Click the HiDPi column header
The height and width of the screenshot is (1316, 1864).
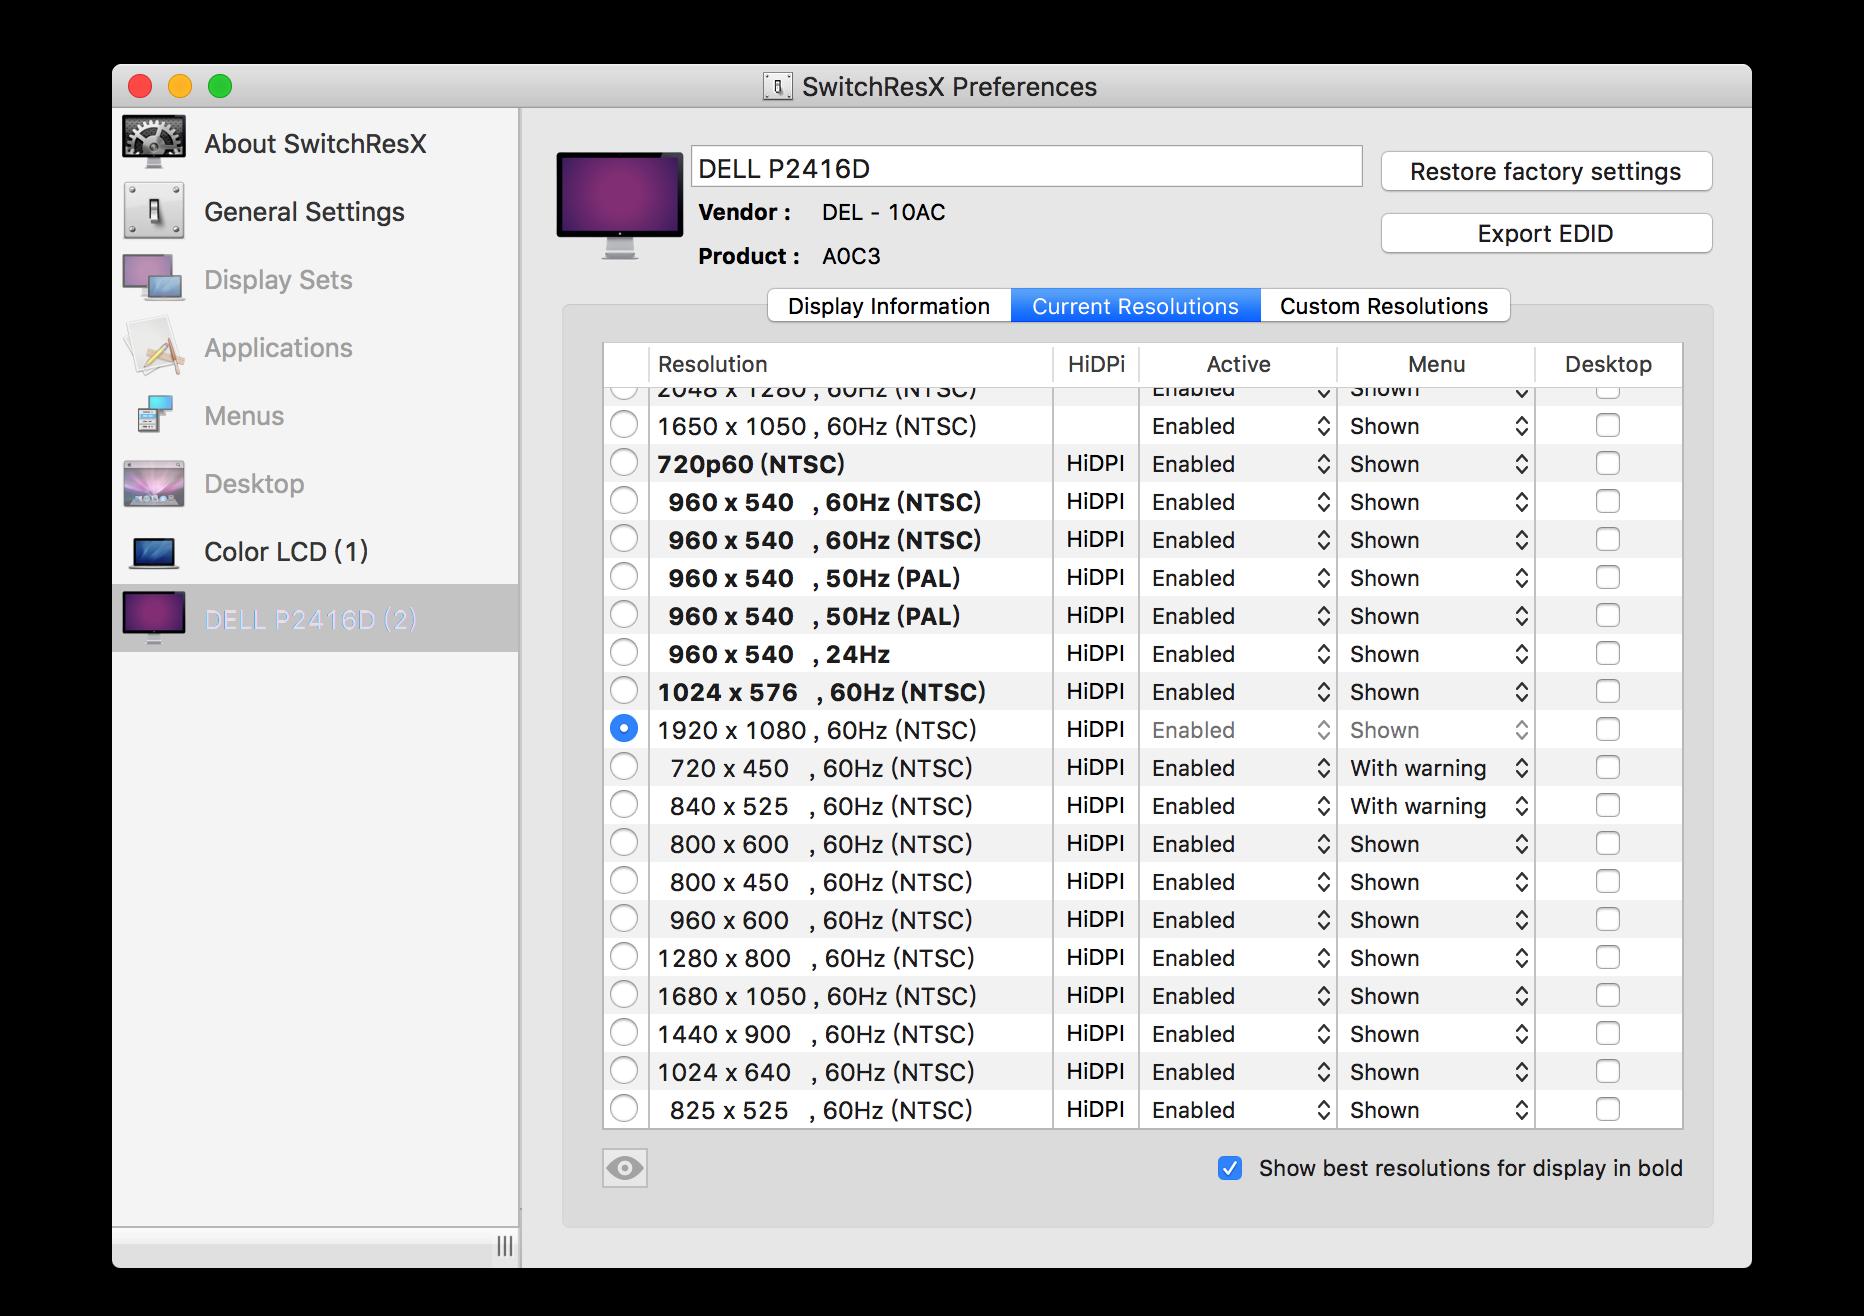[x=1096, y=364]
